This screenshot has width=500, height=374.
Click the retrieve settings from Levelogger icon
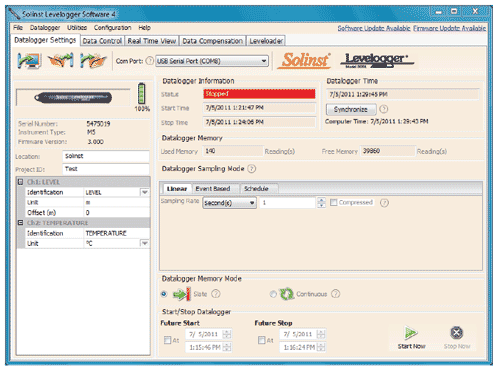tap(29, 61)
